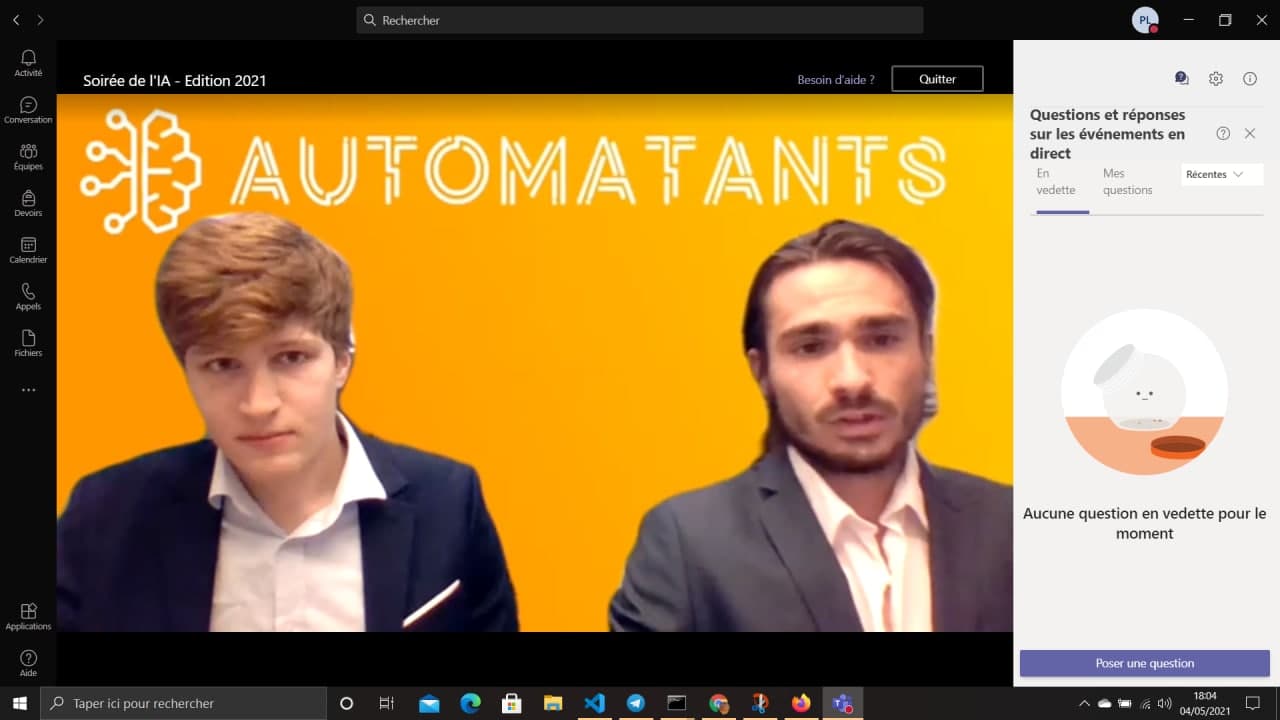Expand the sidebar more options ellipsis
The image size is (1280, 720).
(28, 390)
